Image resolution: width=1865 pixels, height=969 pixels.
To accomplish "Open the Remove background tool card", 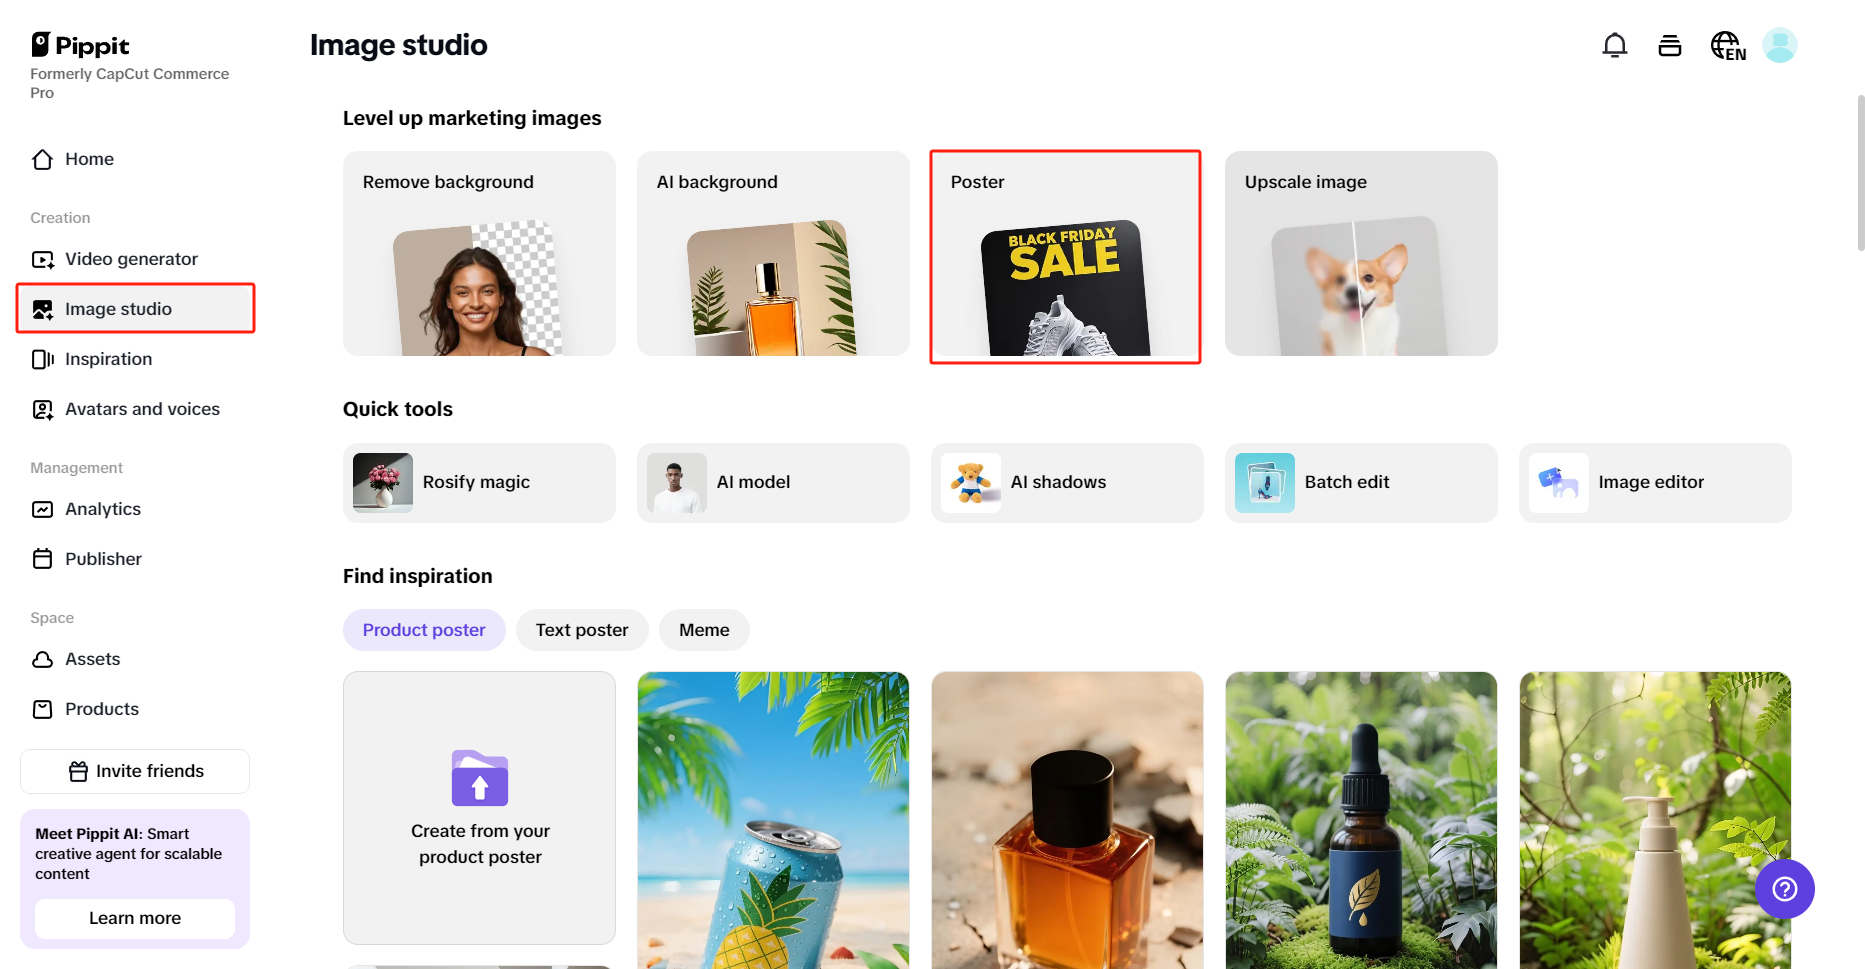I will tap(479, 253).
